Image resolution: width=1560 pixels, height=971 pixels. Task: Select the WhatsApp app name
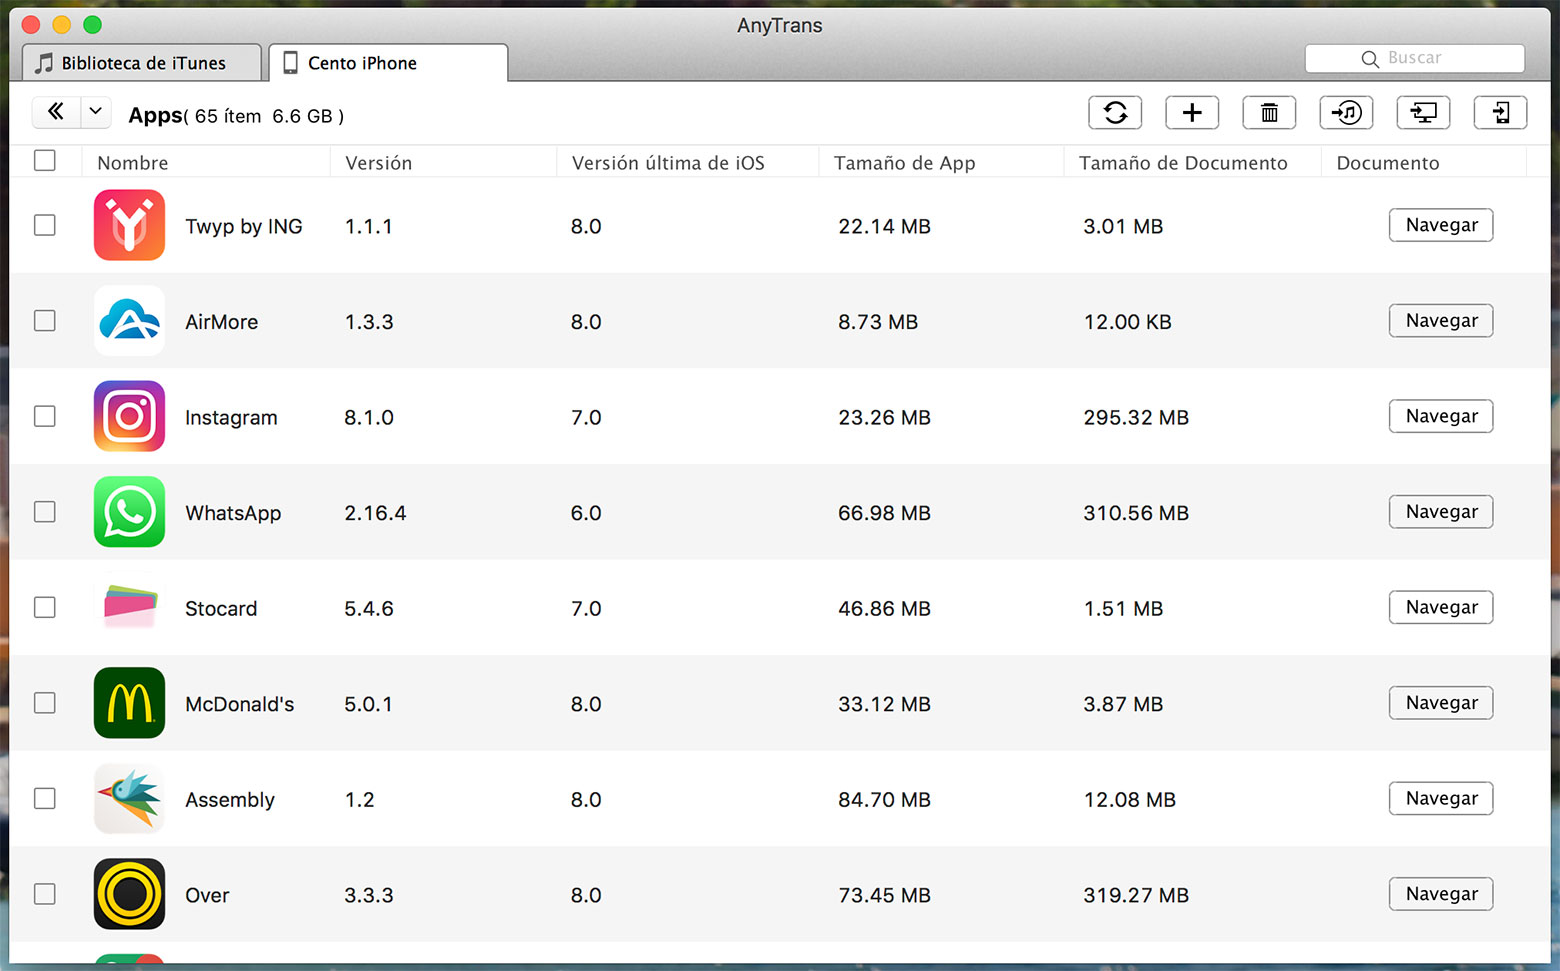[233, 513]
